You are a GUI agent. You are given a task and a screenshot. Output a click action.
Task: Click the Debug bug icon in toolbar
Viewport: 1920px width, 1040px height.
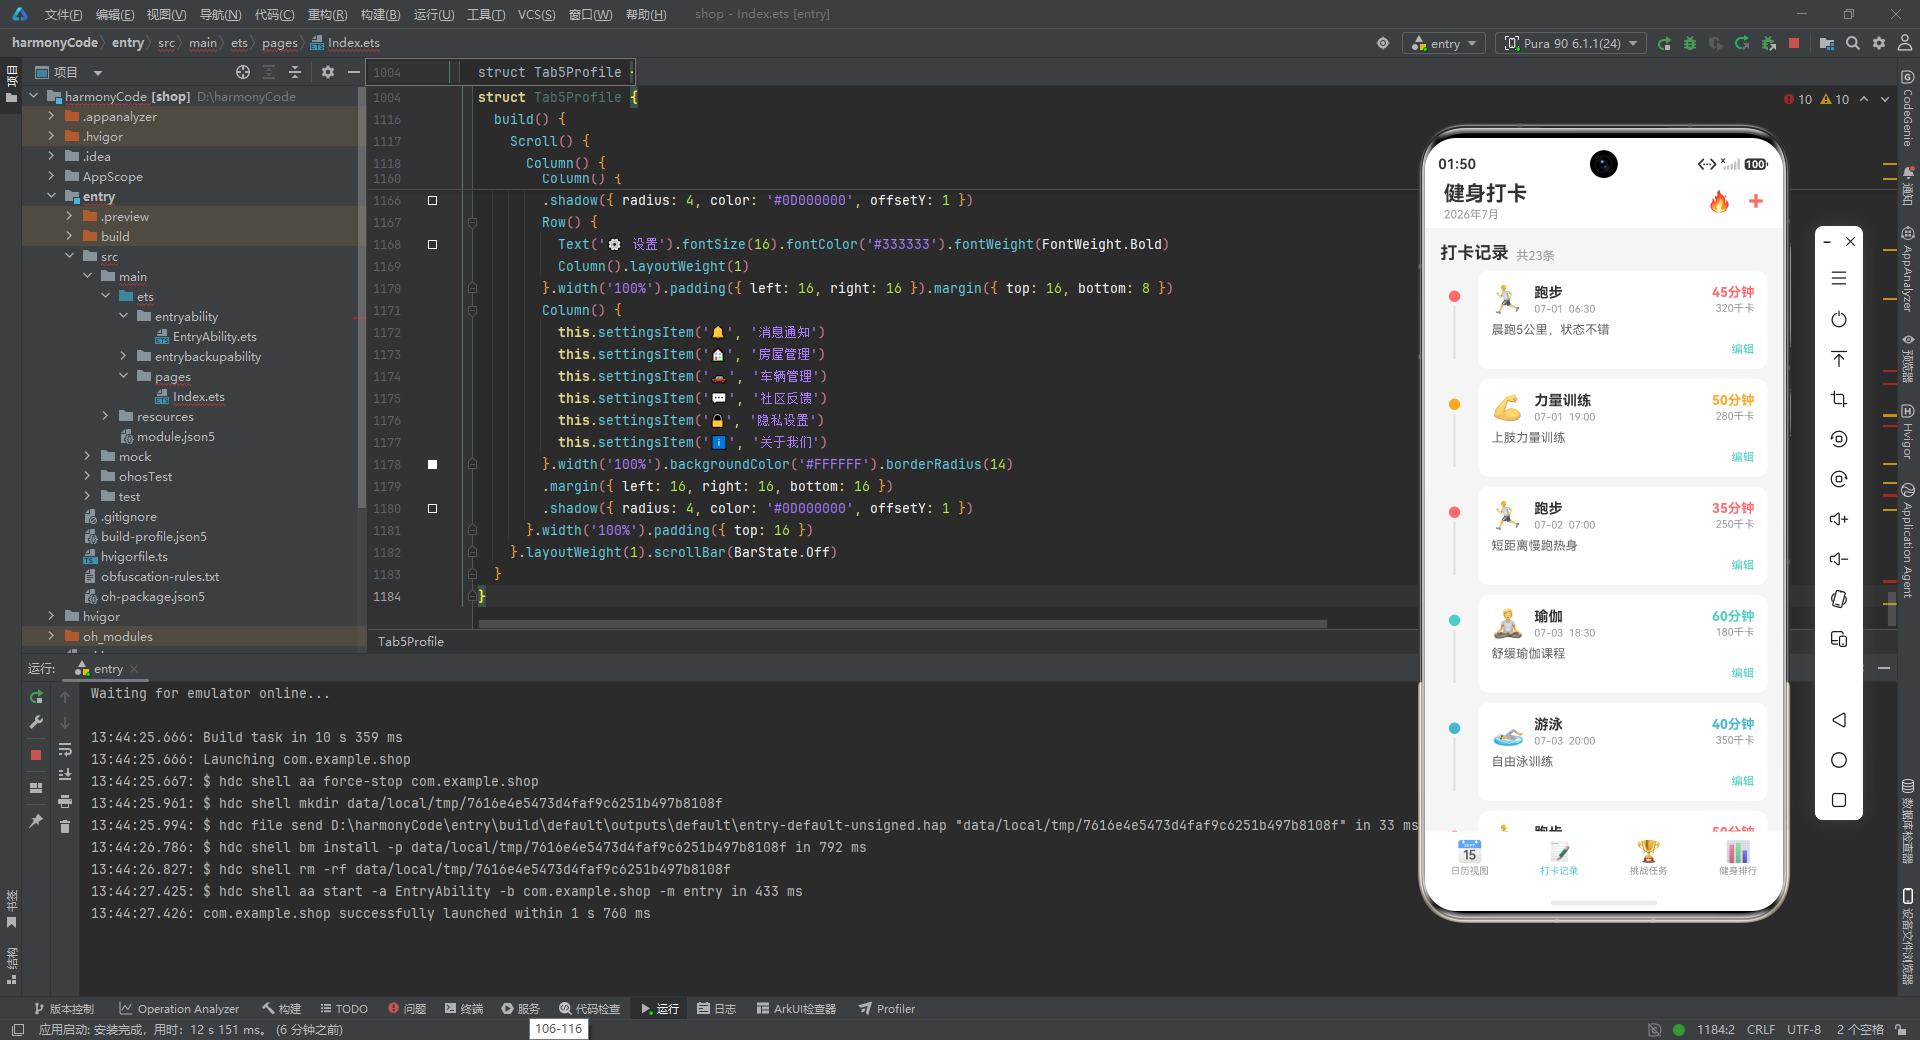(1690, 43)
